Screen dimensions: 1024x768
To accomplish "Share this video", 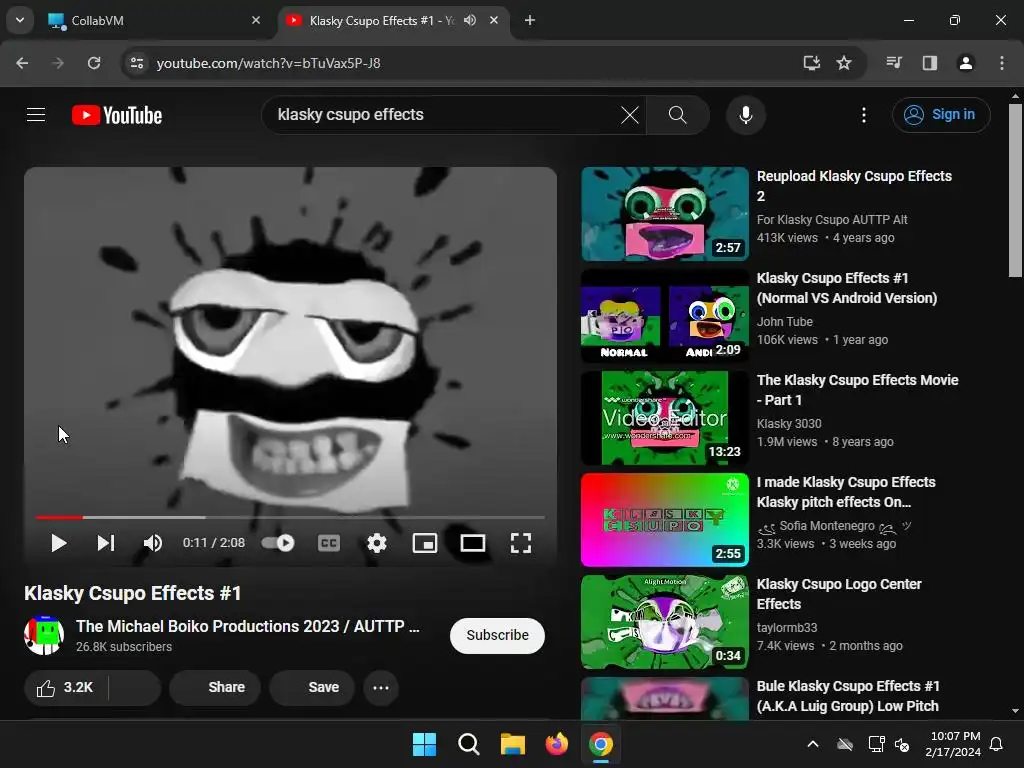I will click(x=215, y=688).
